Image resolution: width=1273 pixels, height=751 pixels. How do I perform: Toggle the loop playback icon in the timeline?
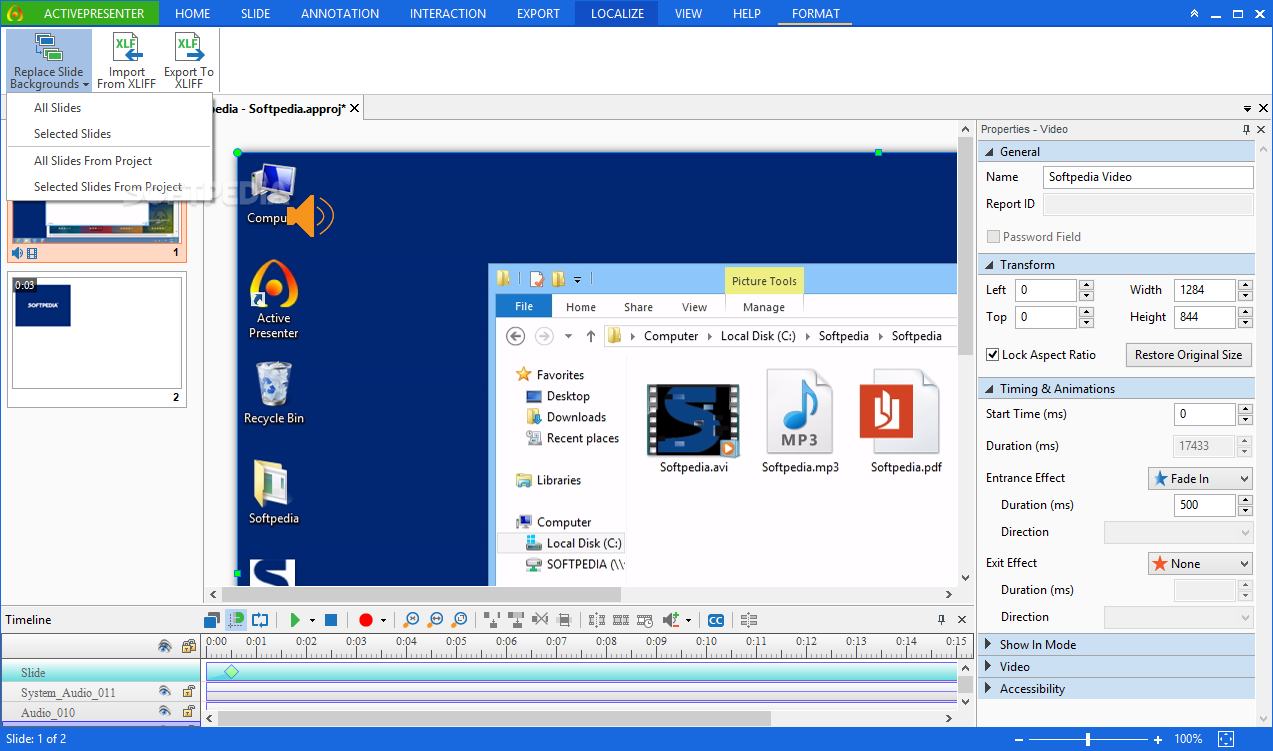coord(259,620)
